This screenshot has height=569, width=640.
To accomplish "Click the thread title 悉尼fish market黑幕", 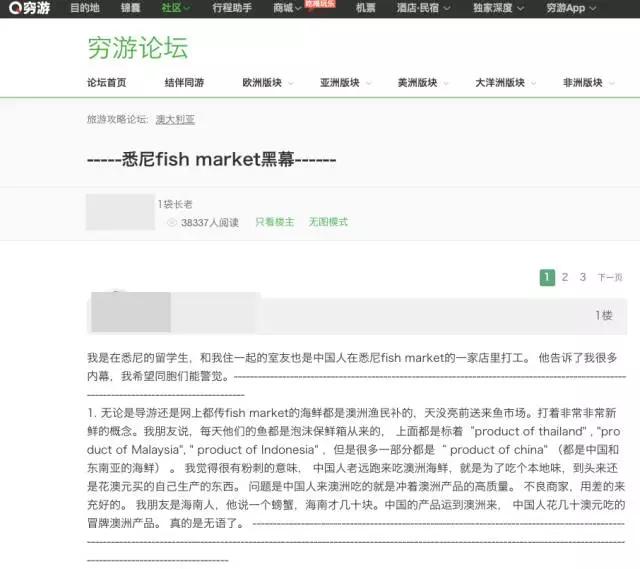I will pyautogui.click(x=211, y=159).
